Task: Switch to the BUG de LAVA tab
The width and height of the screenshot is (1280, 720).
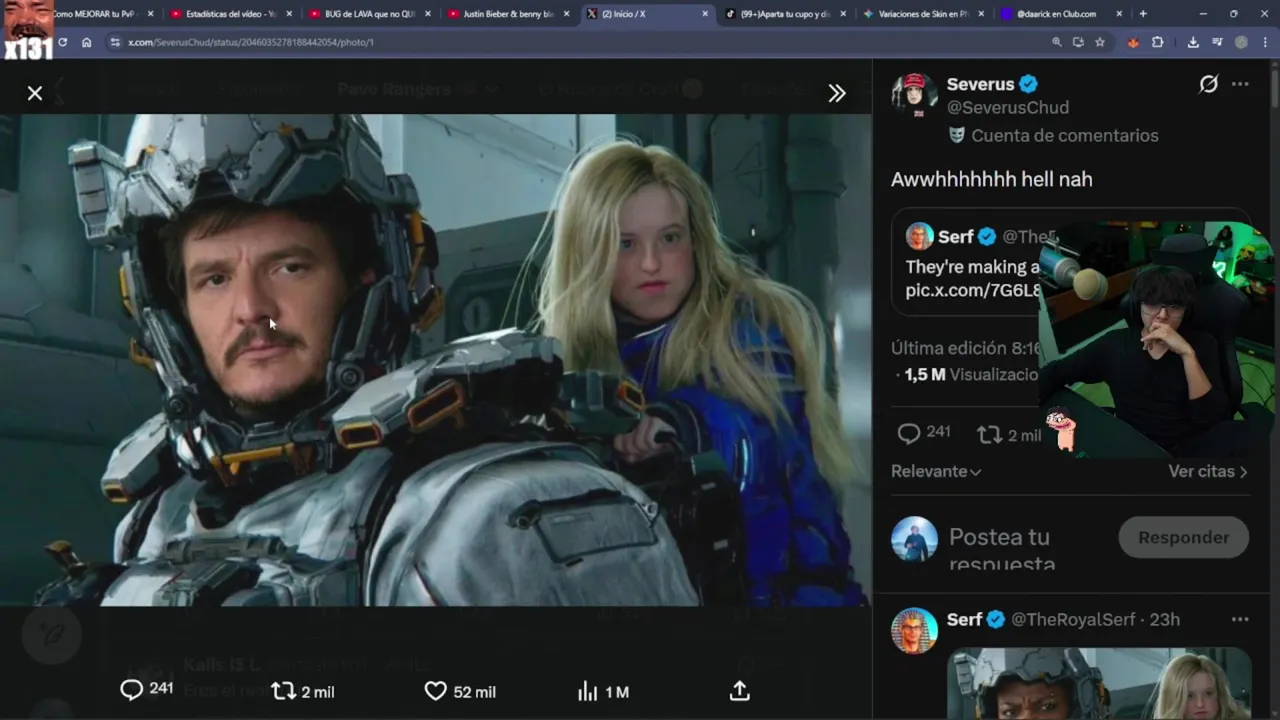Action: [369, 14]
